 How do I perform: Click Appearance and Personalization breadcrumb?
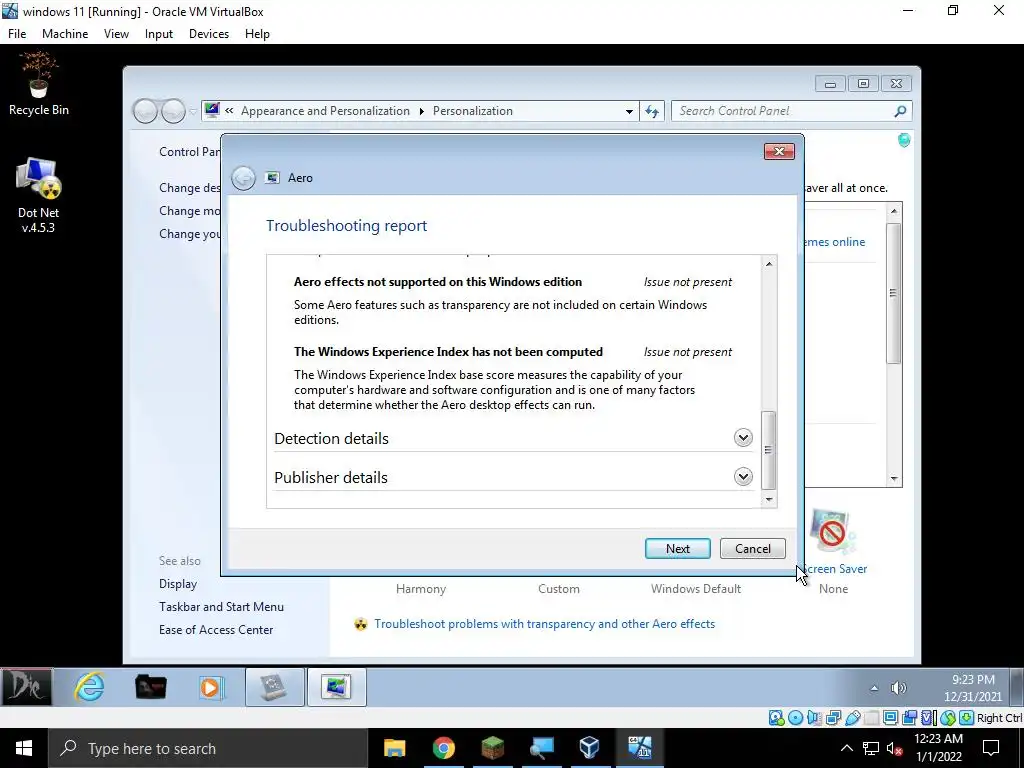325,111
